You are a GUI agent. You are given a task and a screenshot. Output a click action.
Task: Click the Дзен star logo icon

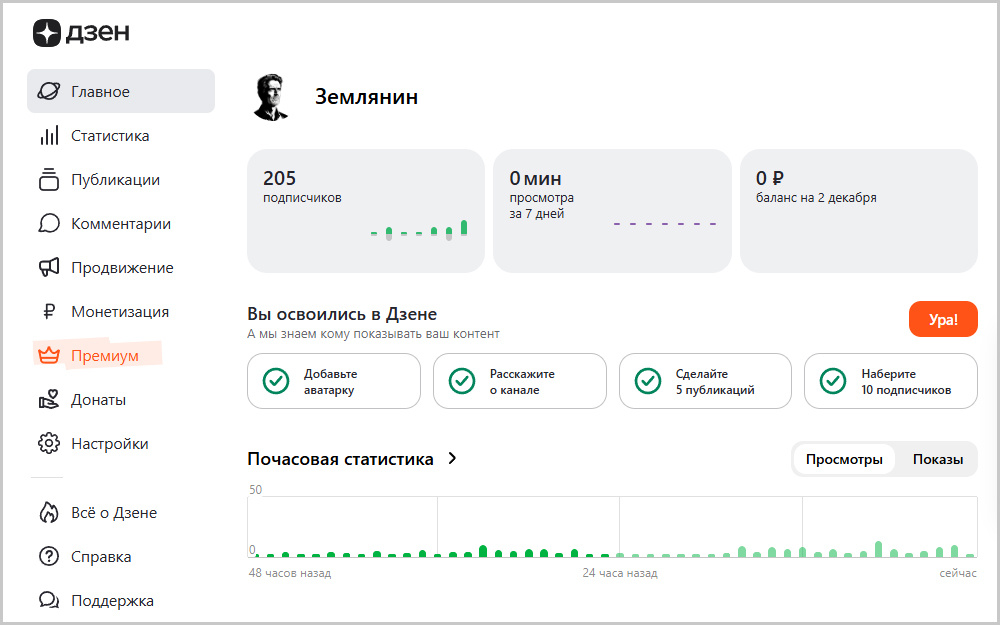(x=47, y=33)
